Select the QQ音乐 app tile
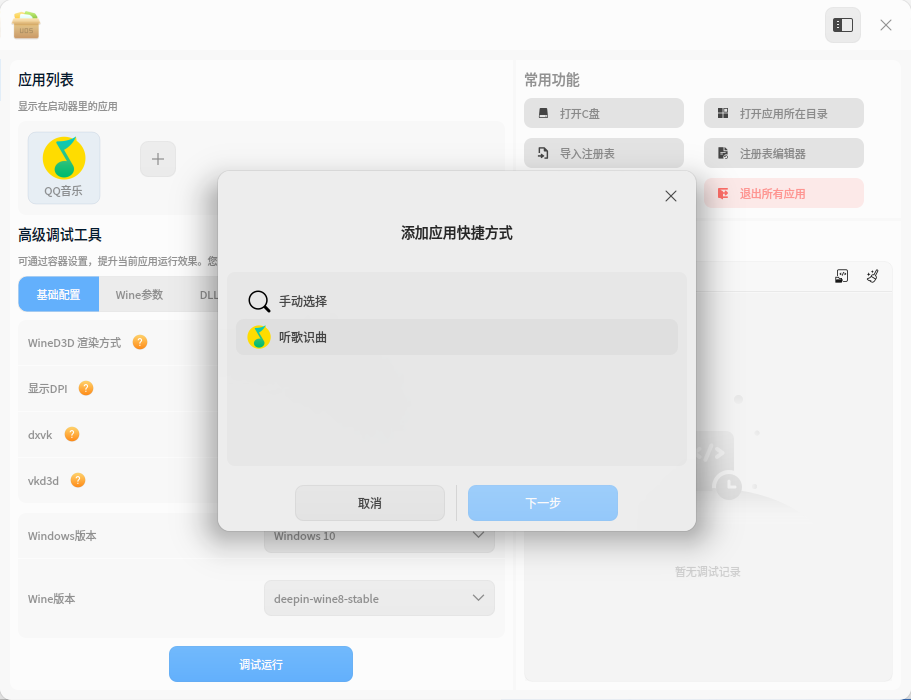 [x=64, y=168]
